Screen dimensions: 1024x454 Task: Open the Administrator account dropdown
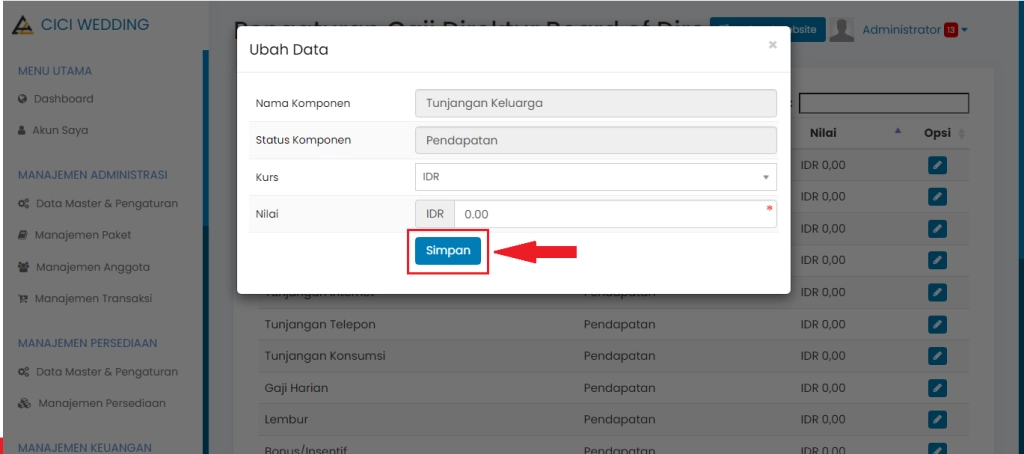(x=915, y=30)
